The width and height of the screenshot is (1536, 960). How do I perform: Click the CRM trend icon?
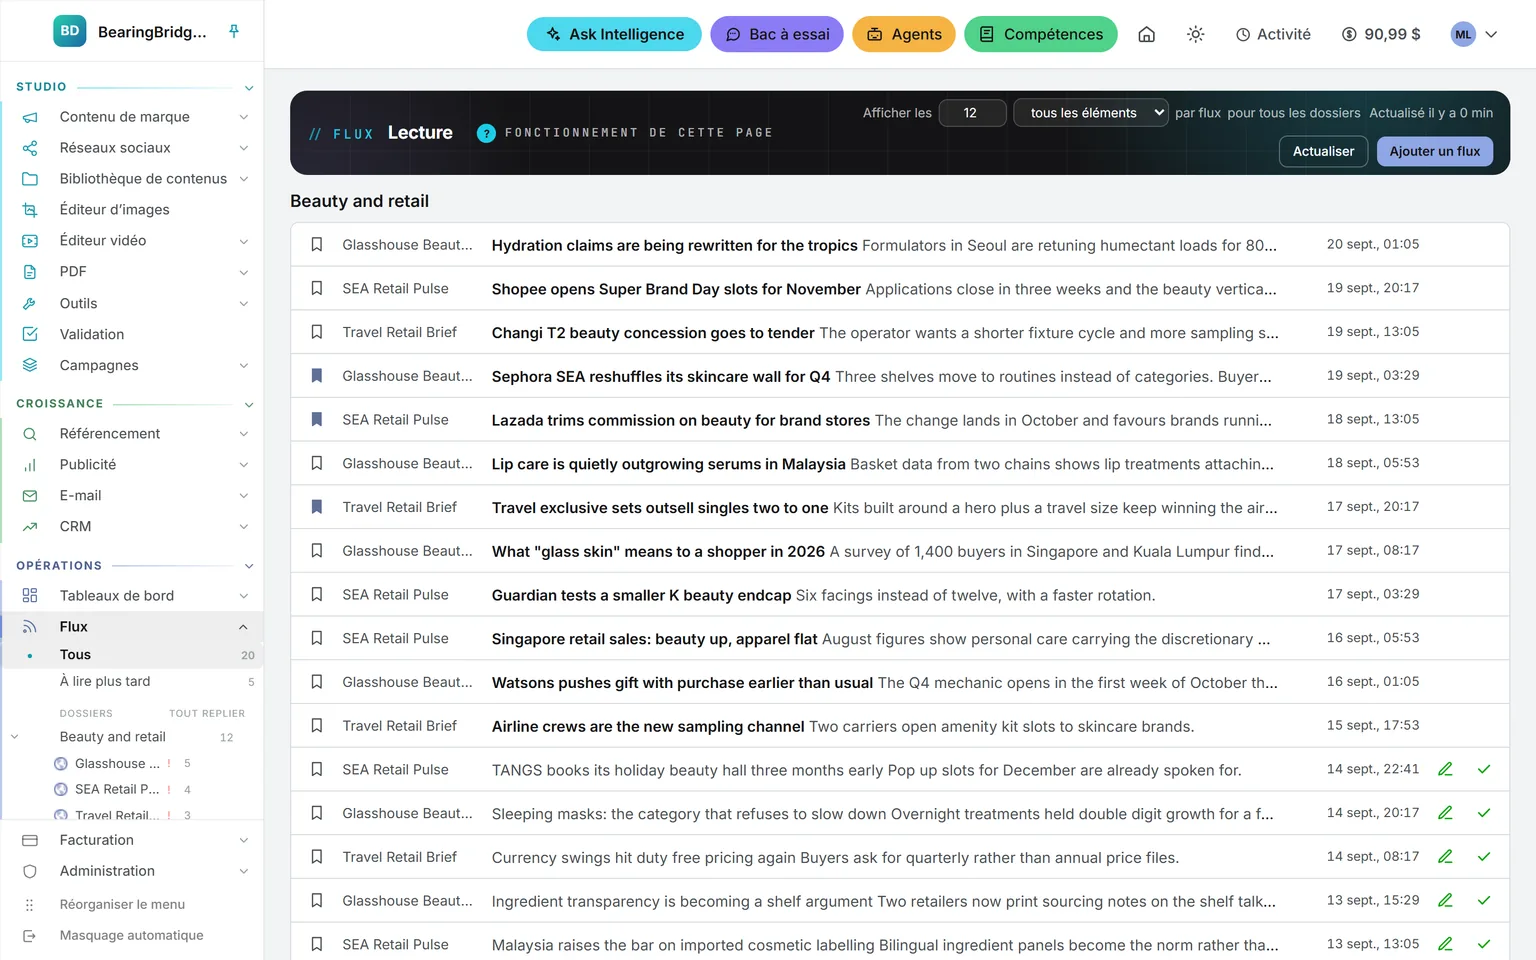tap(30, 527)
